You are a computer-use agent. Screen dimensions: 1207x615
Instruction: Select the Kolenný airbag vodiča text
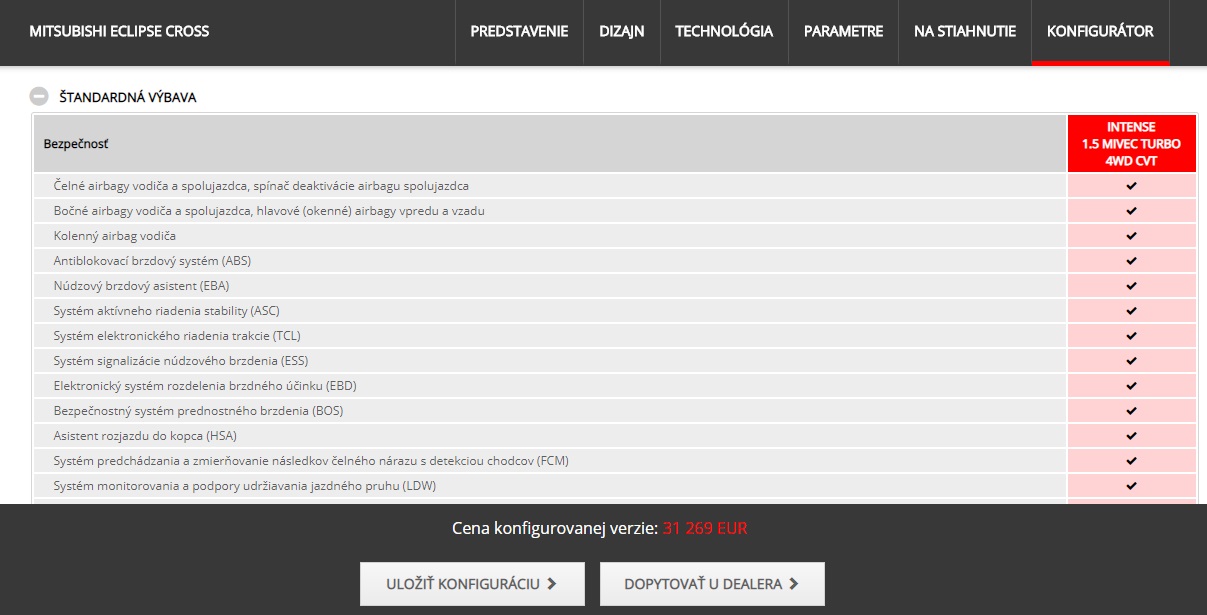click(x=115, y=236)
